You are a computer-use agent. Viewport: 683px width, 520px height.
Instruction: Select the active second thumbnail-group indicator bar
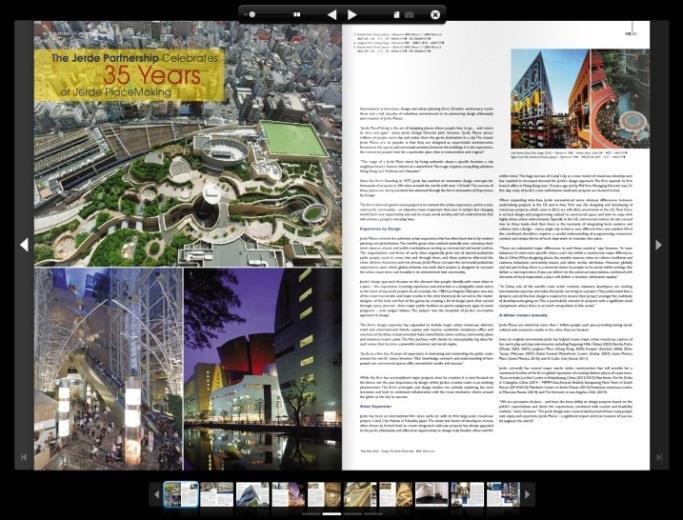coord(332,514)
